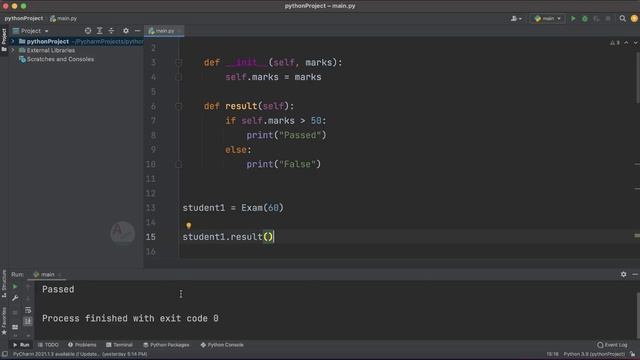Click line number 13 in the gutter

(x=151, y=208)
